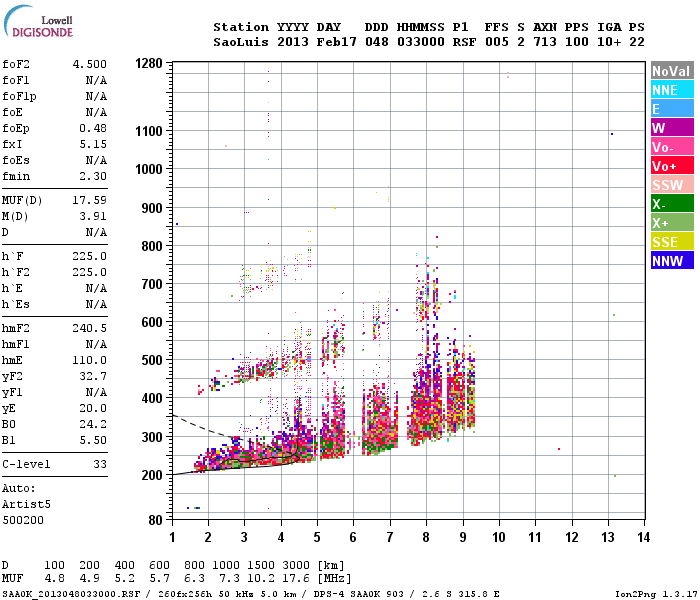
Task: Click the M(D) value 3.91
Action: (x=93, y=216)
